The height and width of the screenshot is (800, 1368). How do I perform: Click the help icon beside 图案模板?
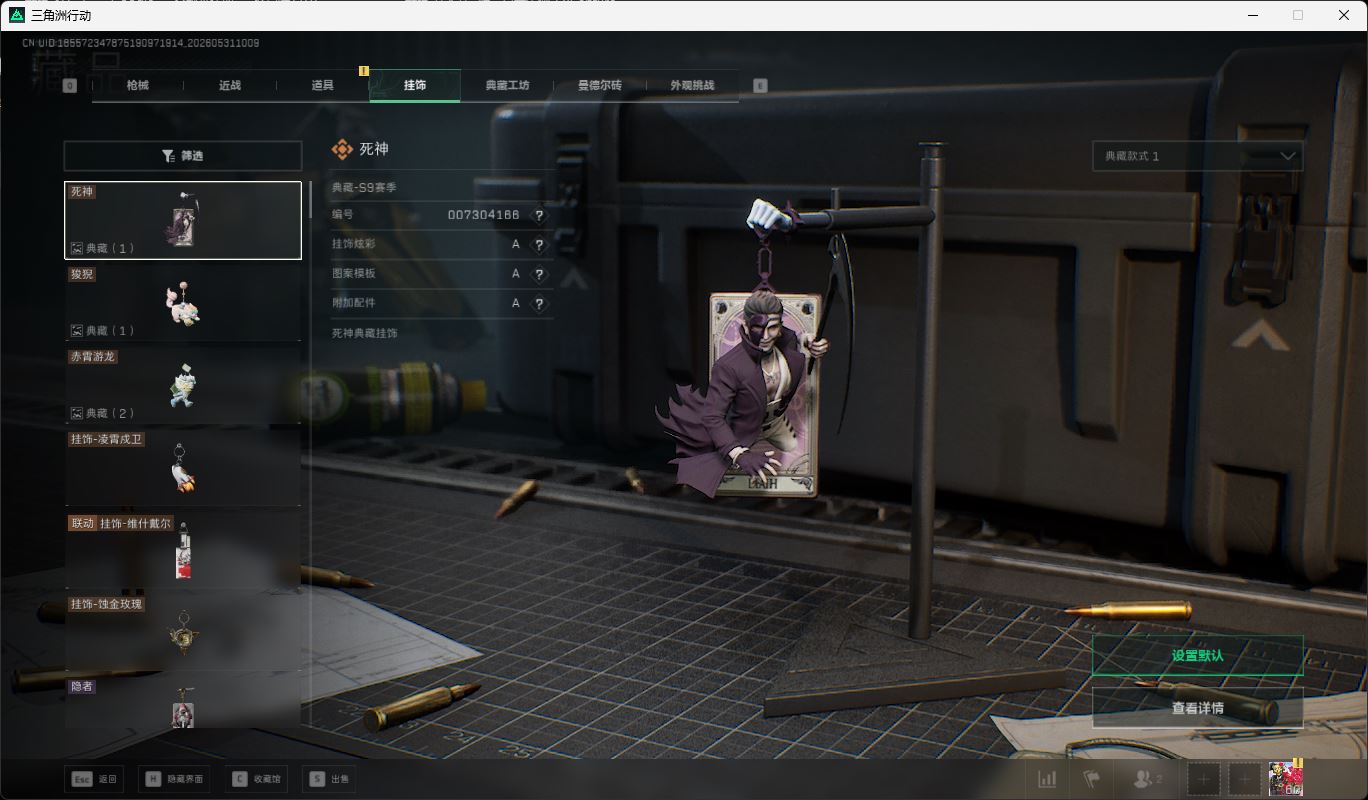(539, 274)
